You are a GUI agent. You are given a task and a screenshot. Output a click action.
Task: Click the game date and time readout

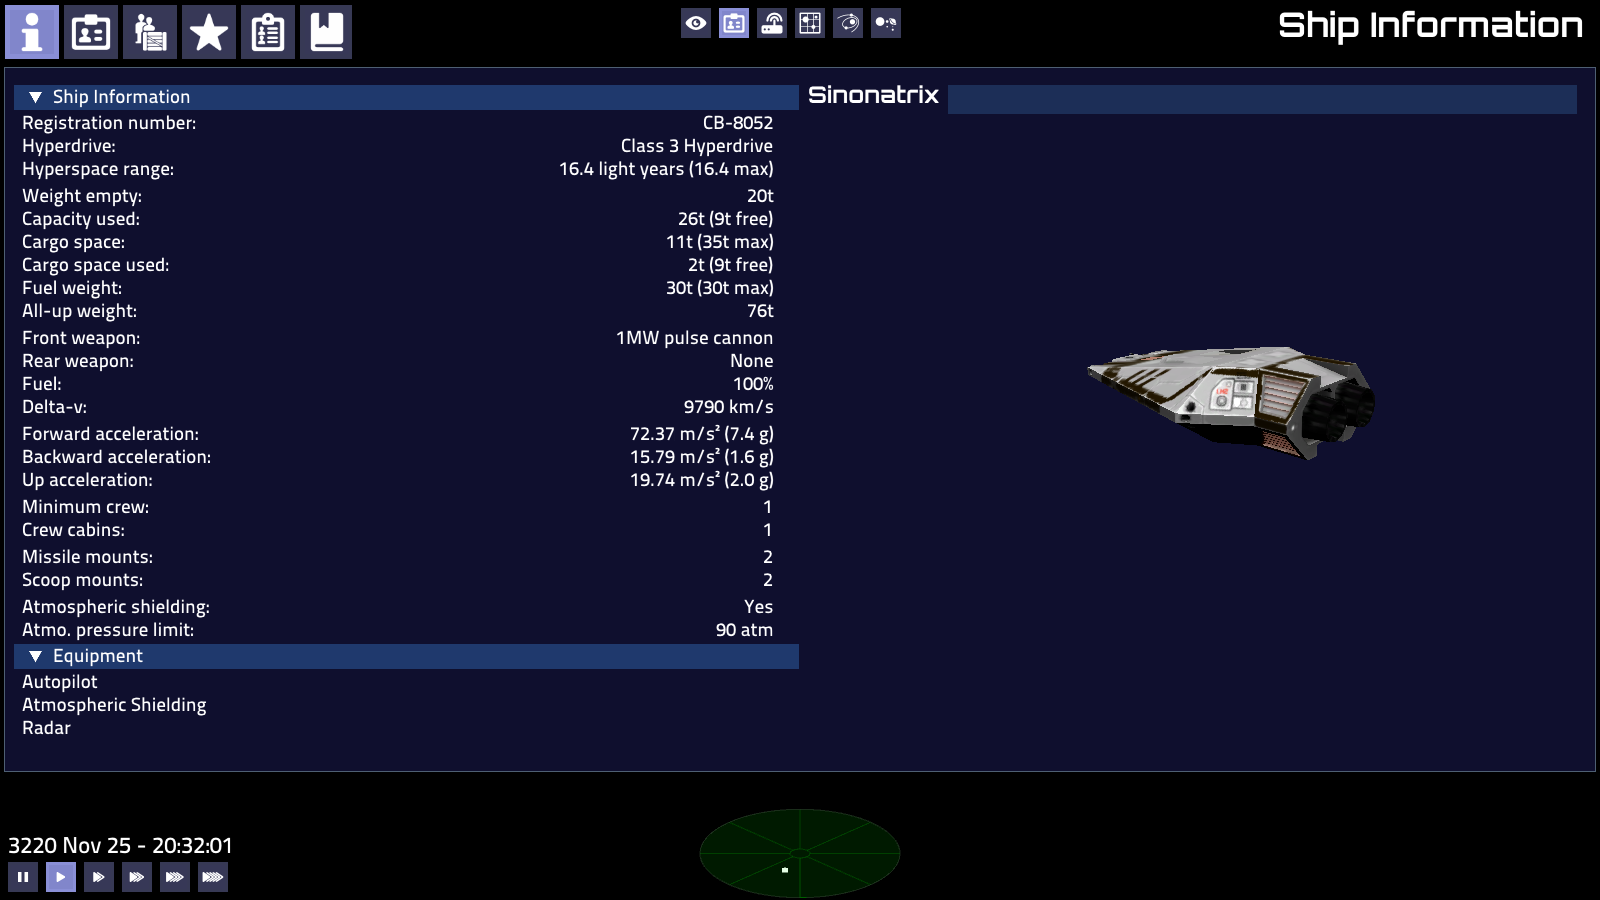[120, 846]
